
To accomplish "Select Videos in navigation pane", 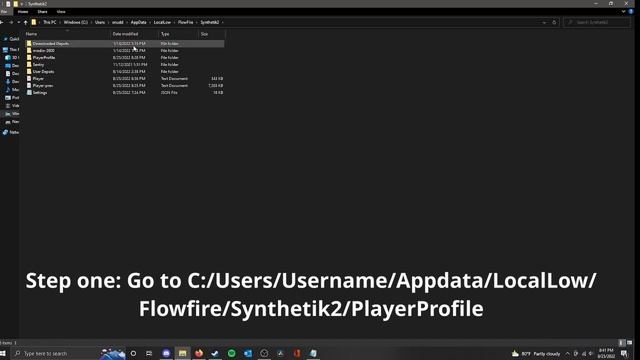I will [x=12, y=105].
